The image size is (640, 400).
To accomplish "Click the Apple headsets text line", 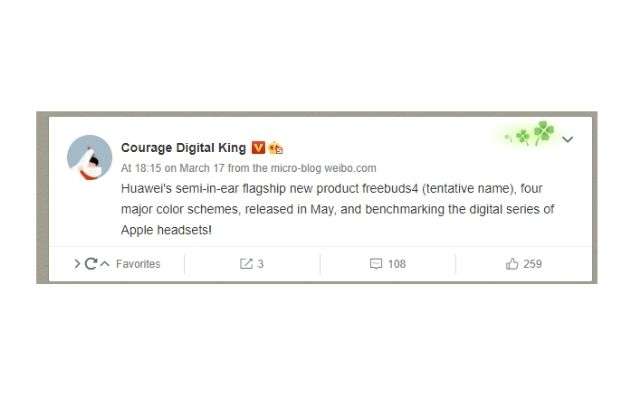I will [166, 230].
